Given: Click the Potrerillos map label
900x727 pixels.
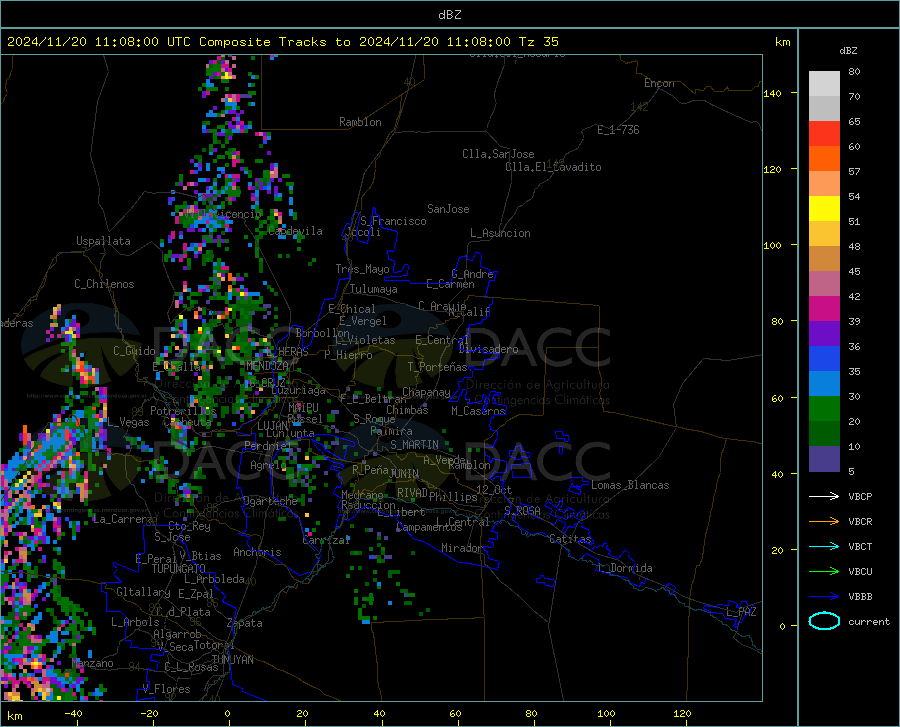Looking at the screenshot, I should pos(183,411).
